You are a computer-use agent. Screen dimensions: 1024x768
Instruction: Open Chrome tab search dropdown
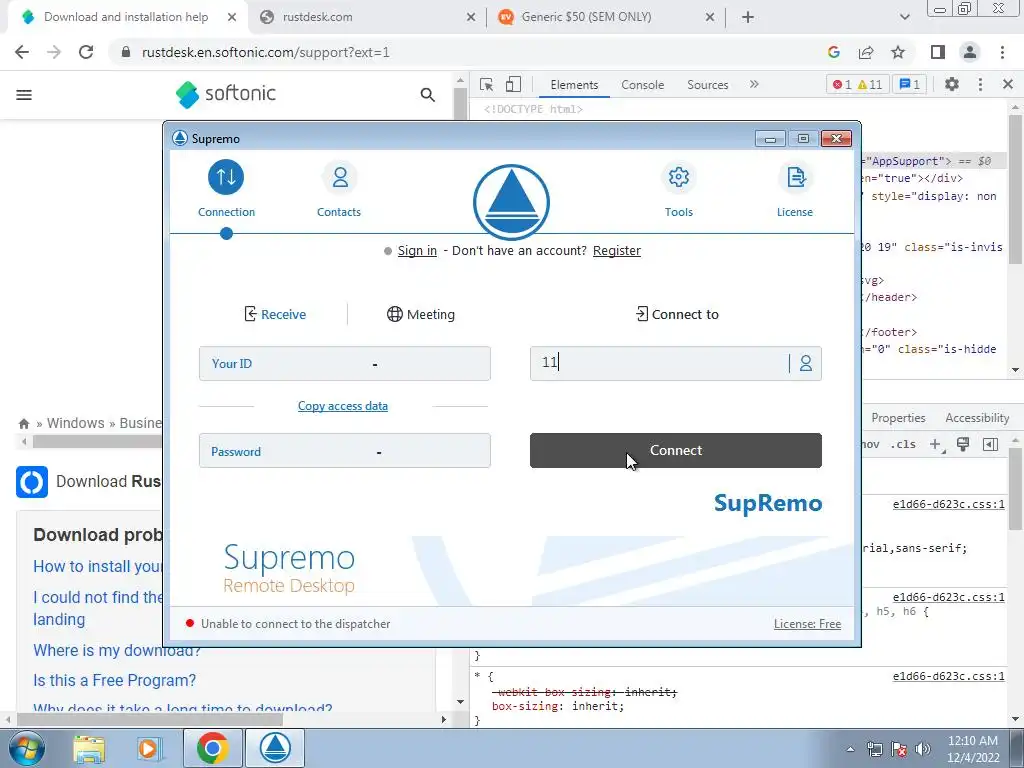coord(904,17)
